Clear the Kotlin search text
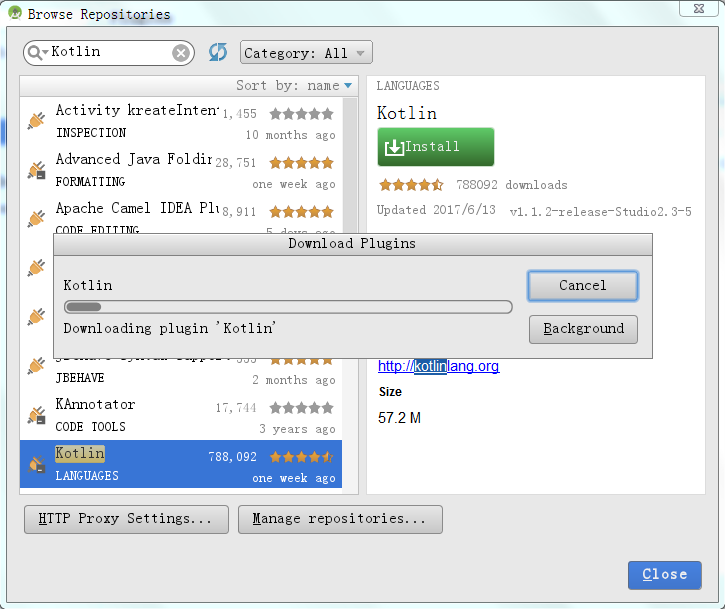This screenshot has height=609, width=725. point(181,53)
